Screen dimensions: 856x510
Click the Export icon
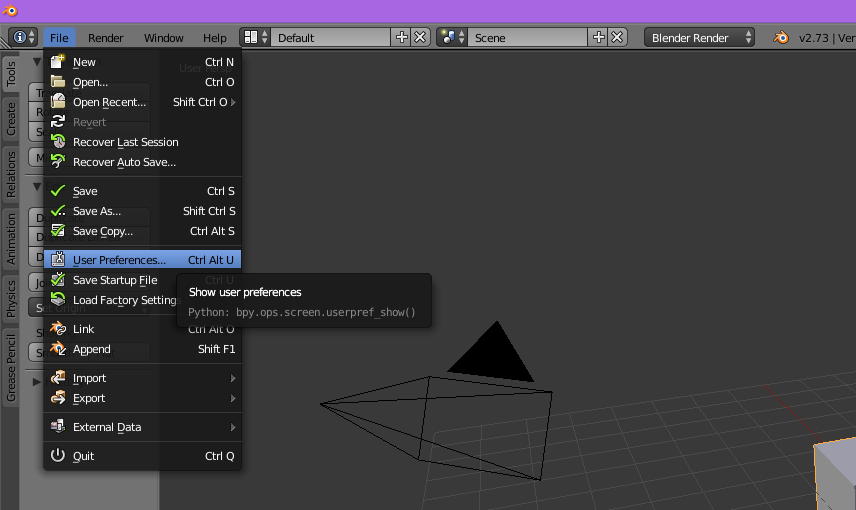click(58, 398)
